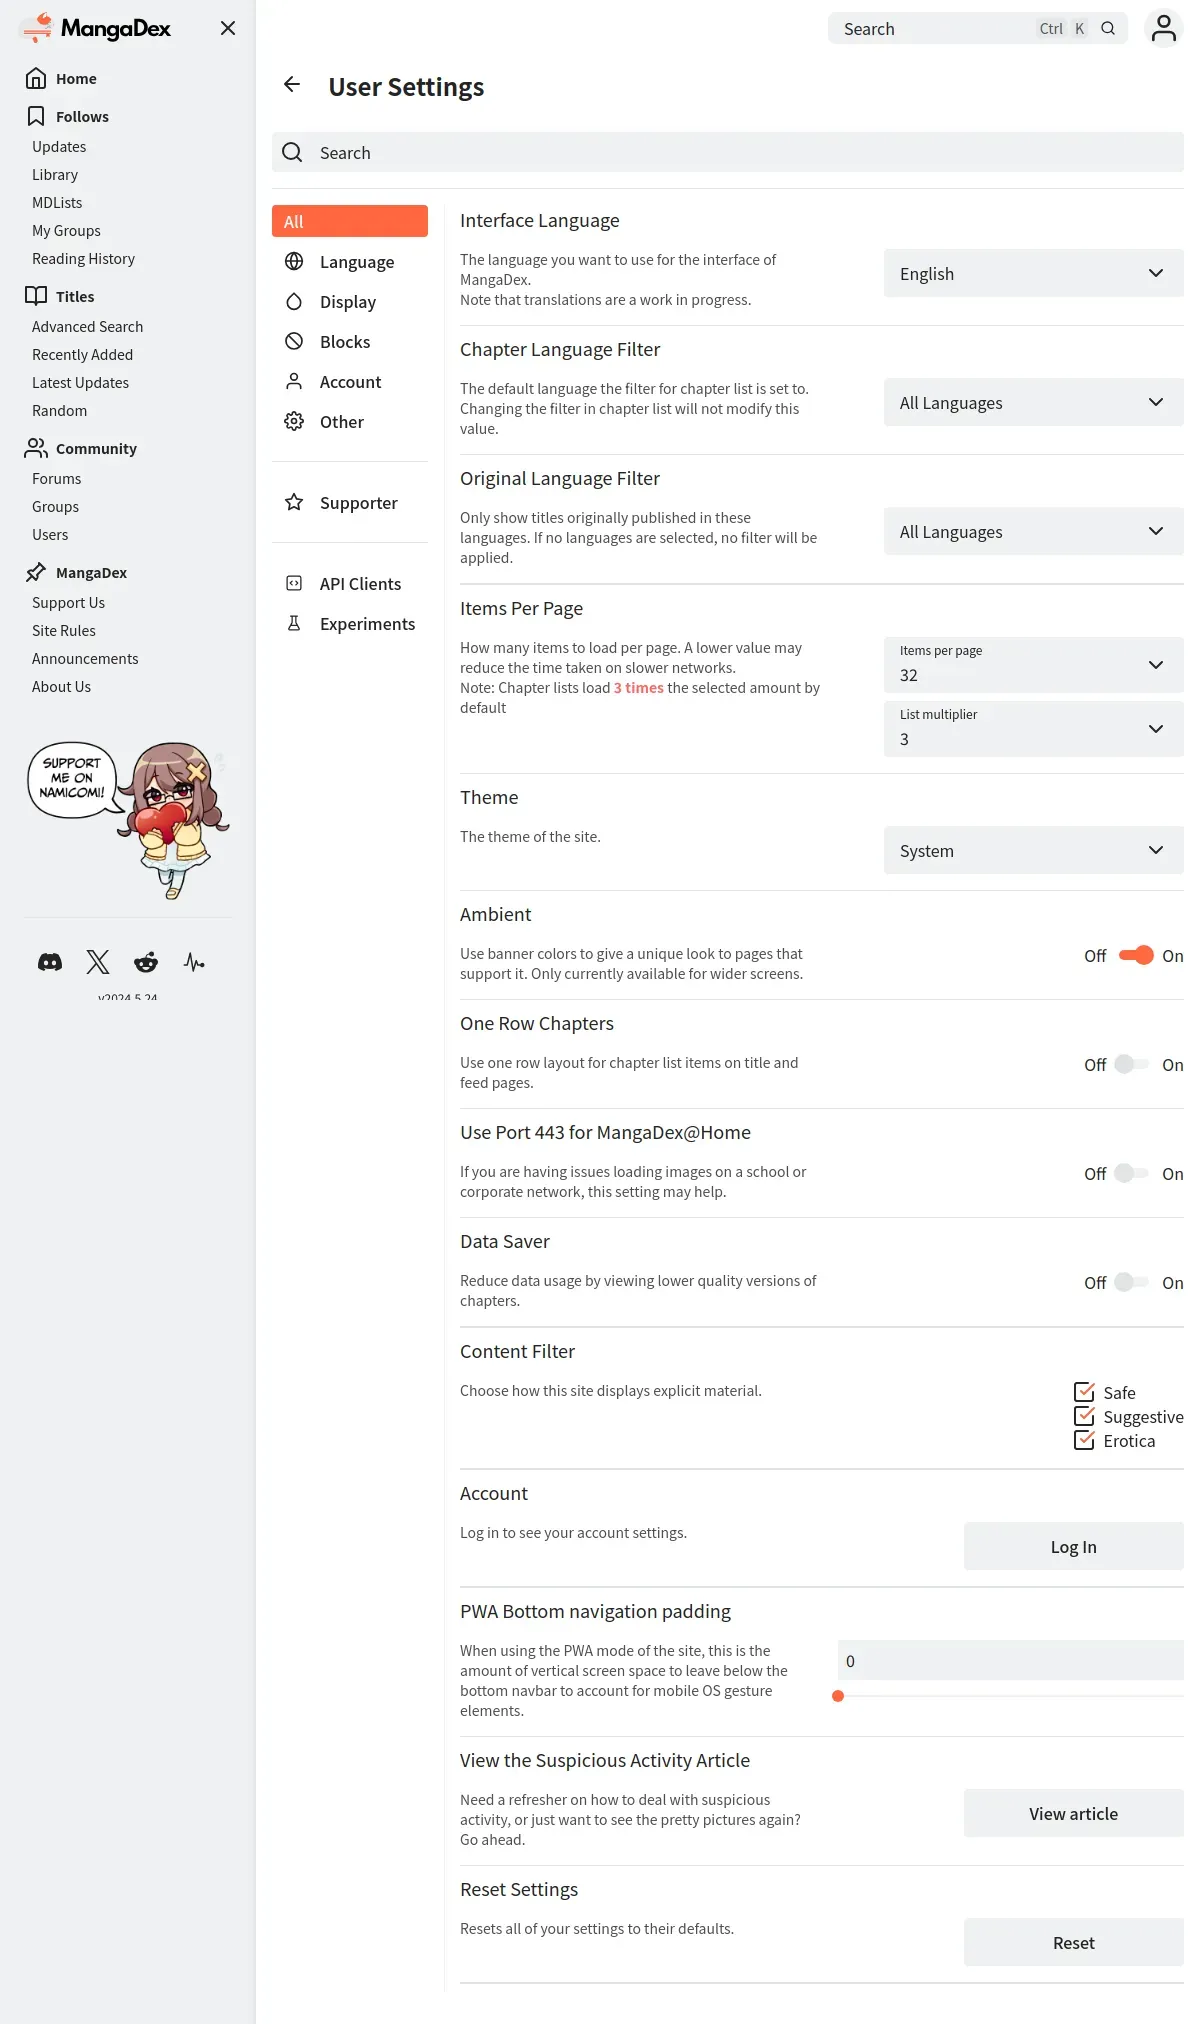Open the X social icon
The height and width of the screenshot is (2024, 1200).
pyautogui.click(x=98, y=962)
